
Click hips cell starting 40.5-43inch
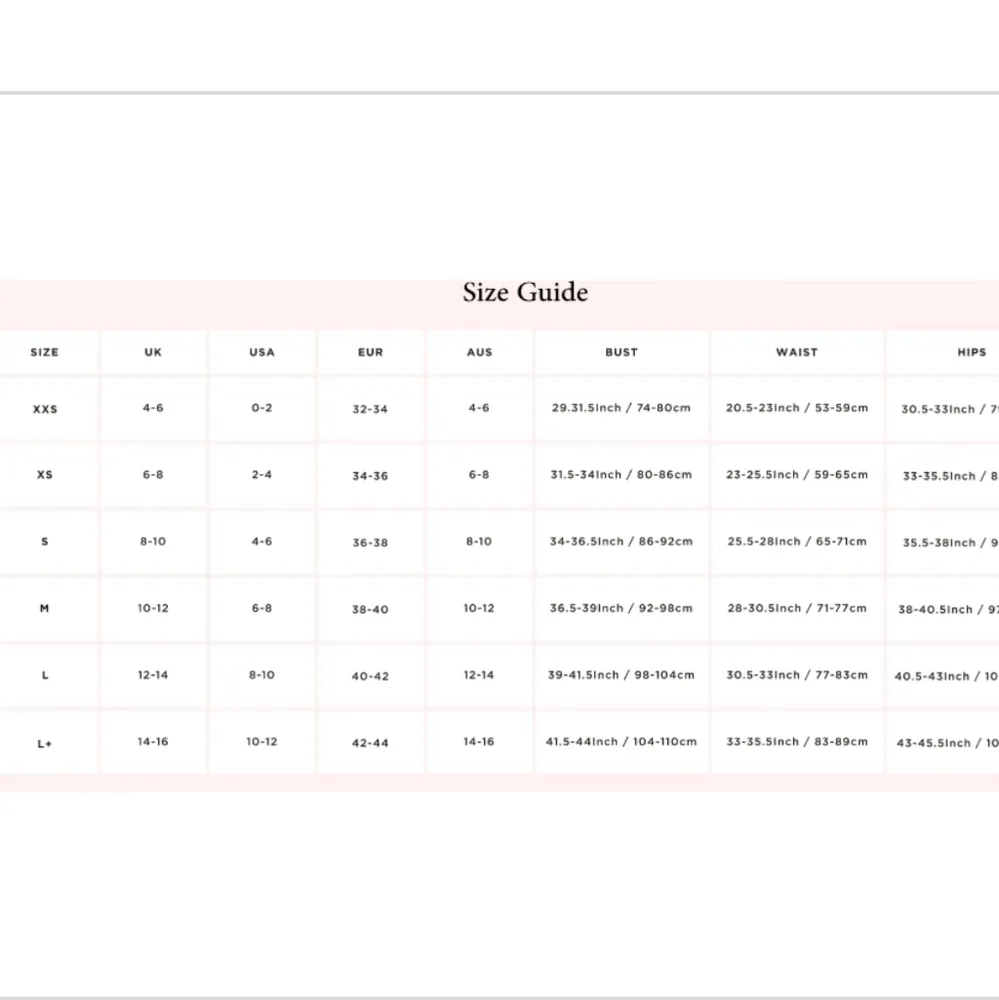click(947, 677)
